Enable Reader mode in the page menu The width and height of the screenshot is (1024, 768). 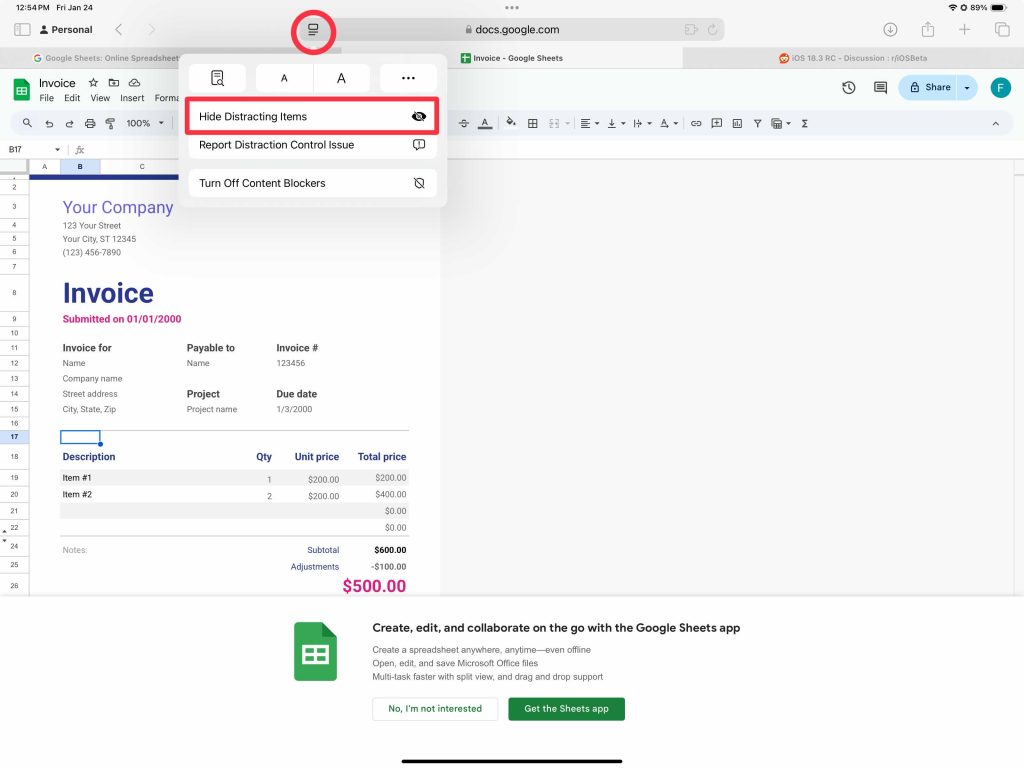pyautogui.click(x=217, y=77)
